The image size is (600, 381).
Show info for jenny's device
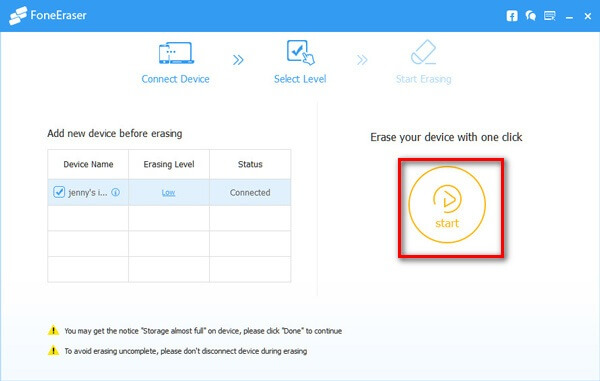115,192
